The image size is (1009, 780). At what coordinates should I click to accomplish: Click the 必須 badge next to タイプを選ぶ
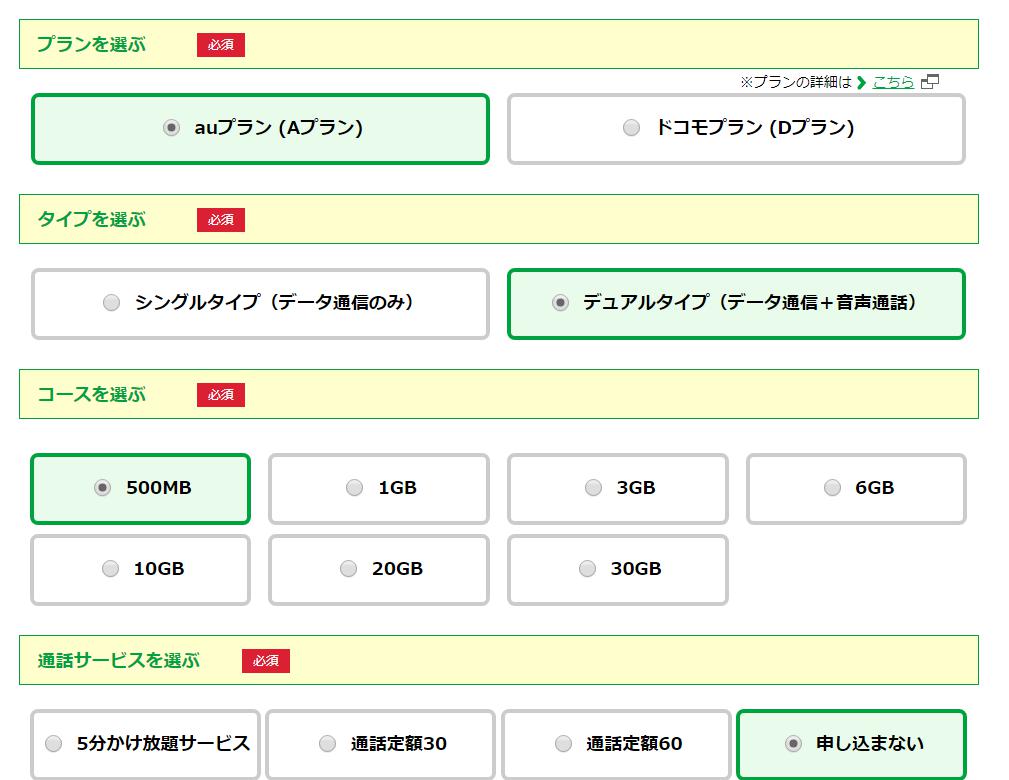pyautogui.click(x=221, y=220)
